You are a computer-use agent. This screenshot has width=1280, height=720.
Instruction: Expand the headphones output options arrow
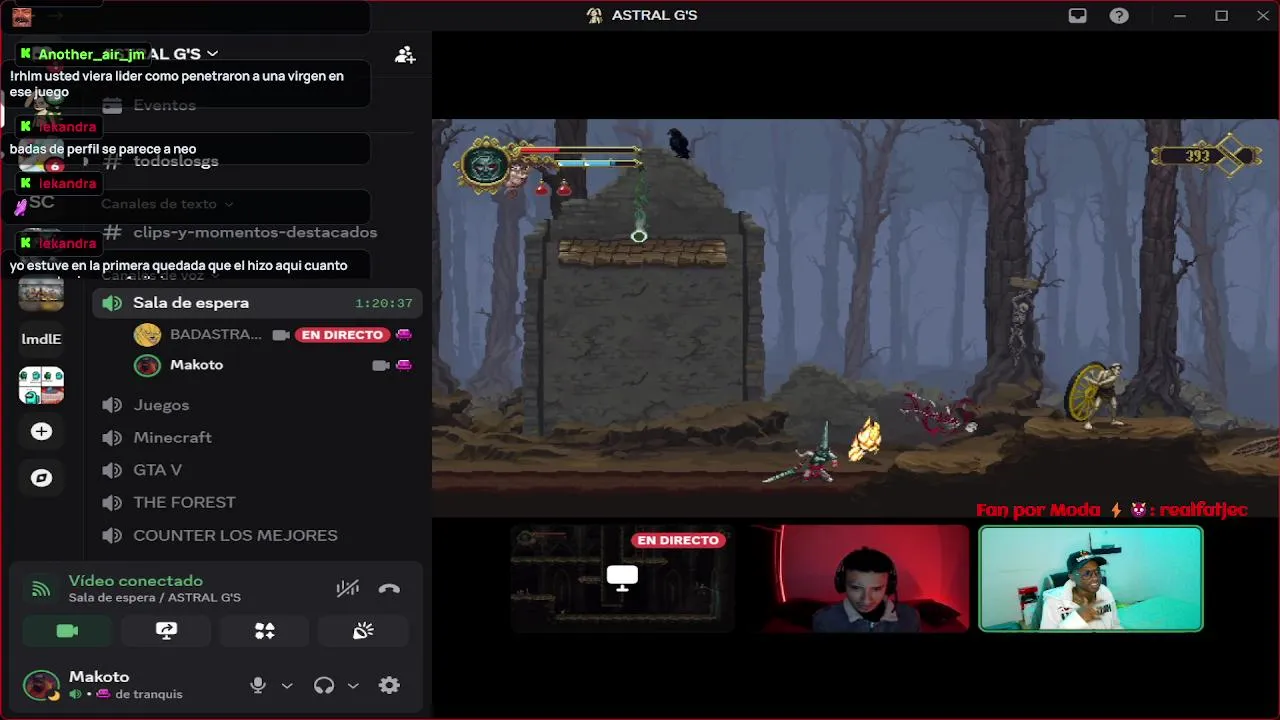pyautogui.click(x=353, y=686)
